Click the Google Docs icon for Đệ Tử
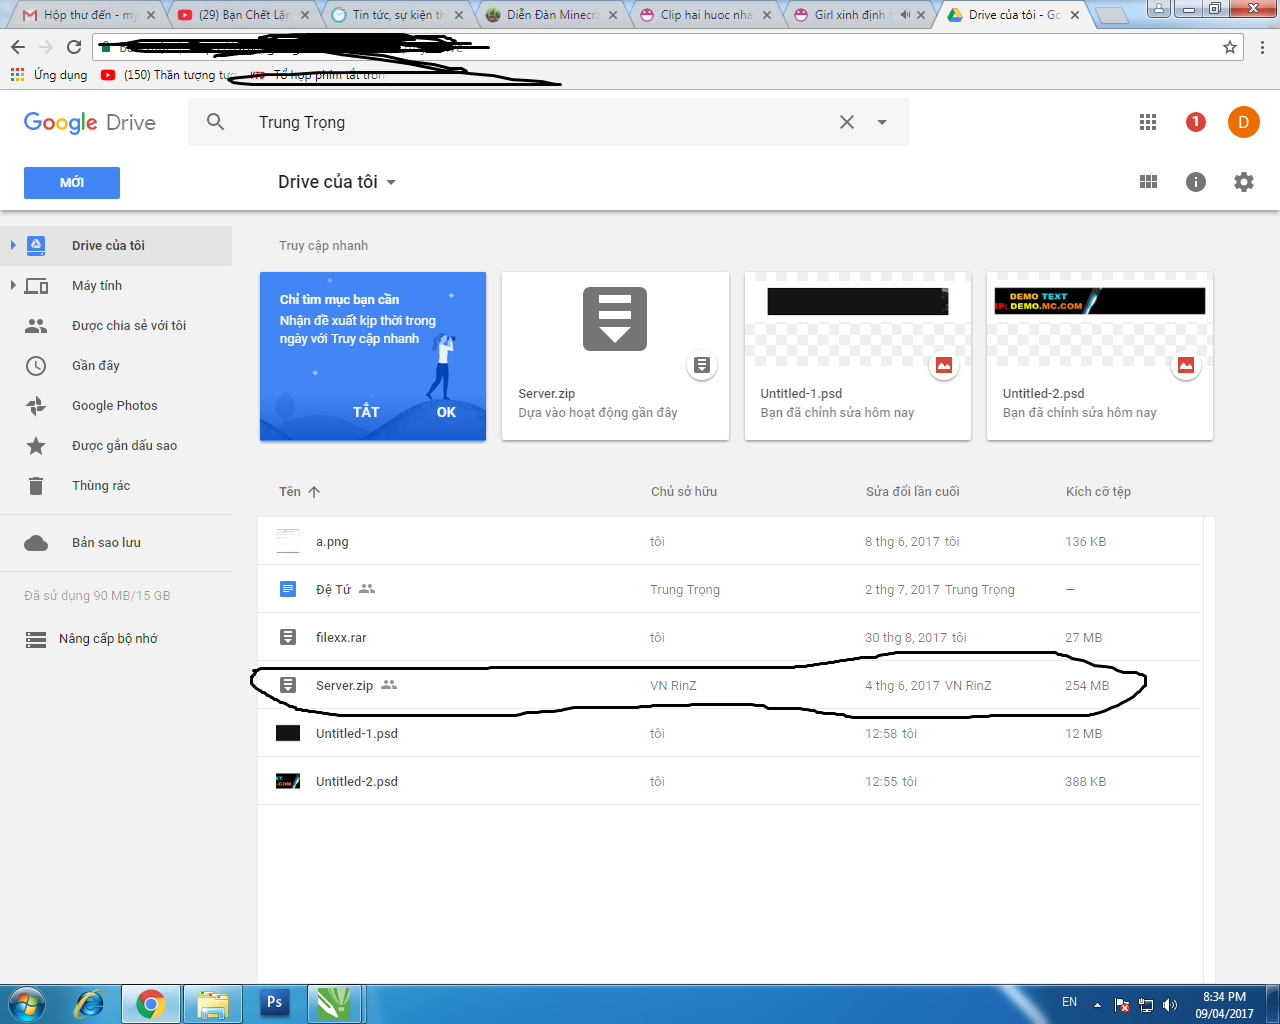The width and height of the screenshot is (1280, 1024). [288, 589]
